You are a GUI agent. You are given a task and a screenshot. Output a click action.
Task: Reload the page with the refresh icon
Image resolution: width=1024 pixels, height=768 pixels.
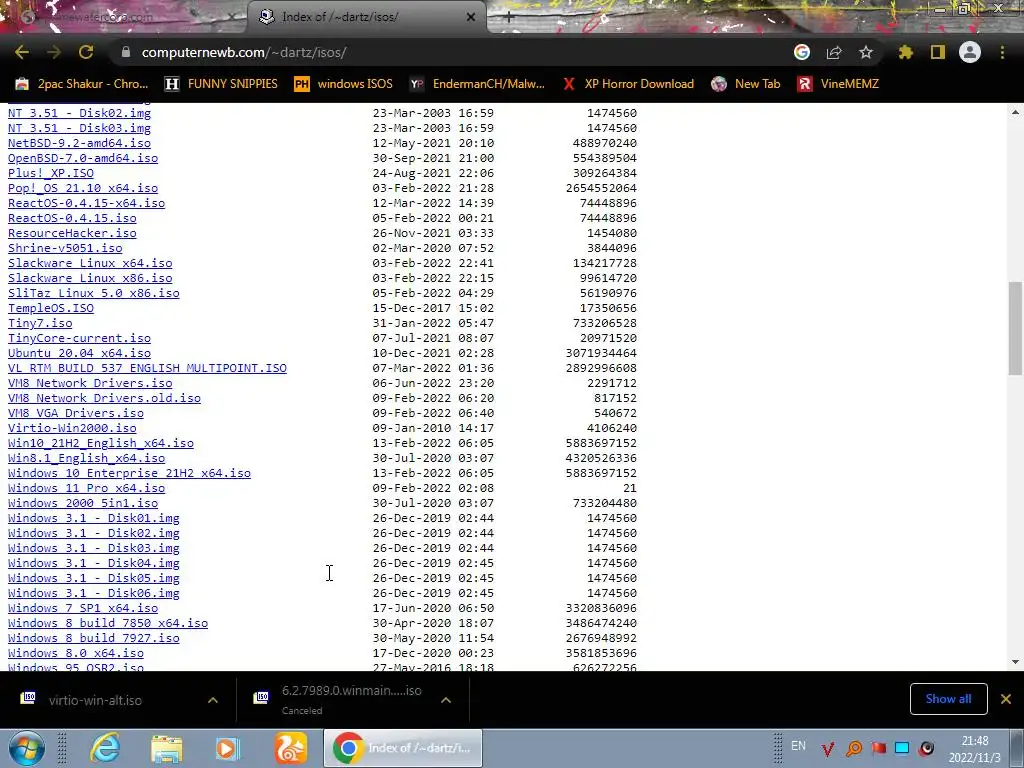coord(86,52)
